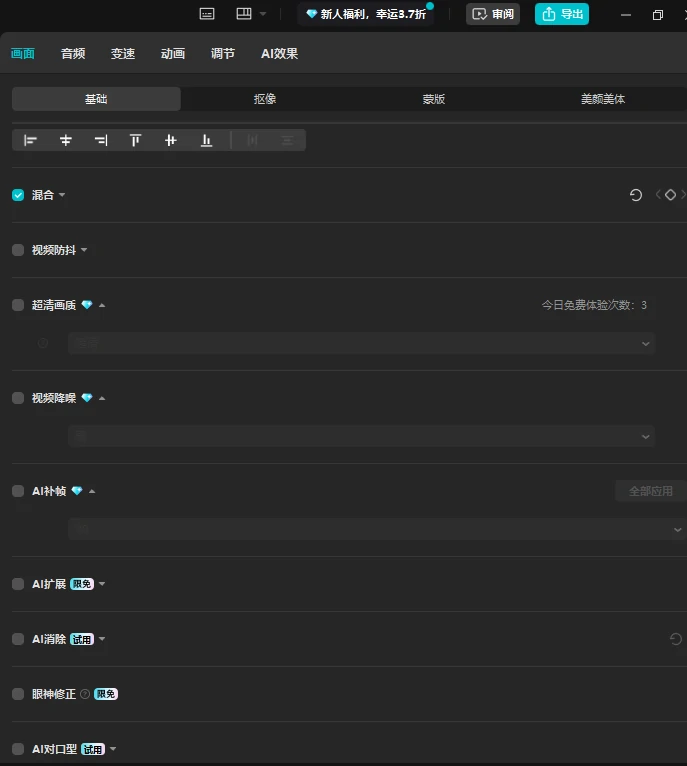
Task: Open the 视频降噪 level dropdown
Action: click(x=362, y=436)
